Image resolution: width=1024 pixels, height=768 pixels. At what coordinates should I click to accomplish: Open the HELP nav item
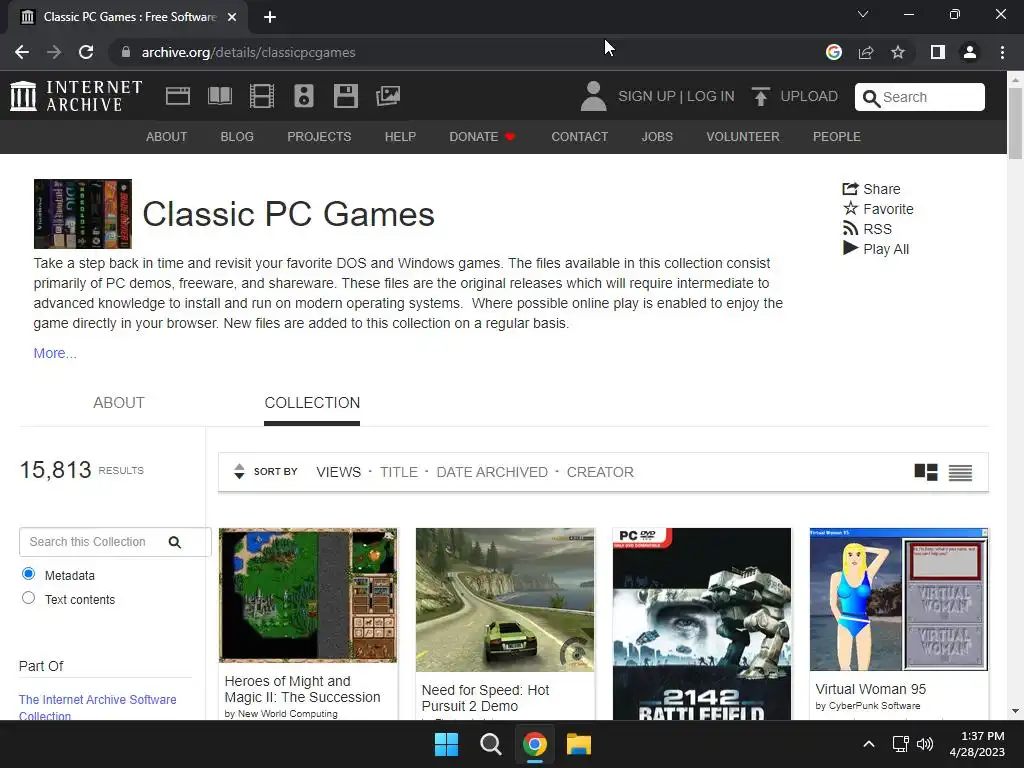pos(400,136)
